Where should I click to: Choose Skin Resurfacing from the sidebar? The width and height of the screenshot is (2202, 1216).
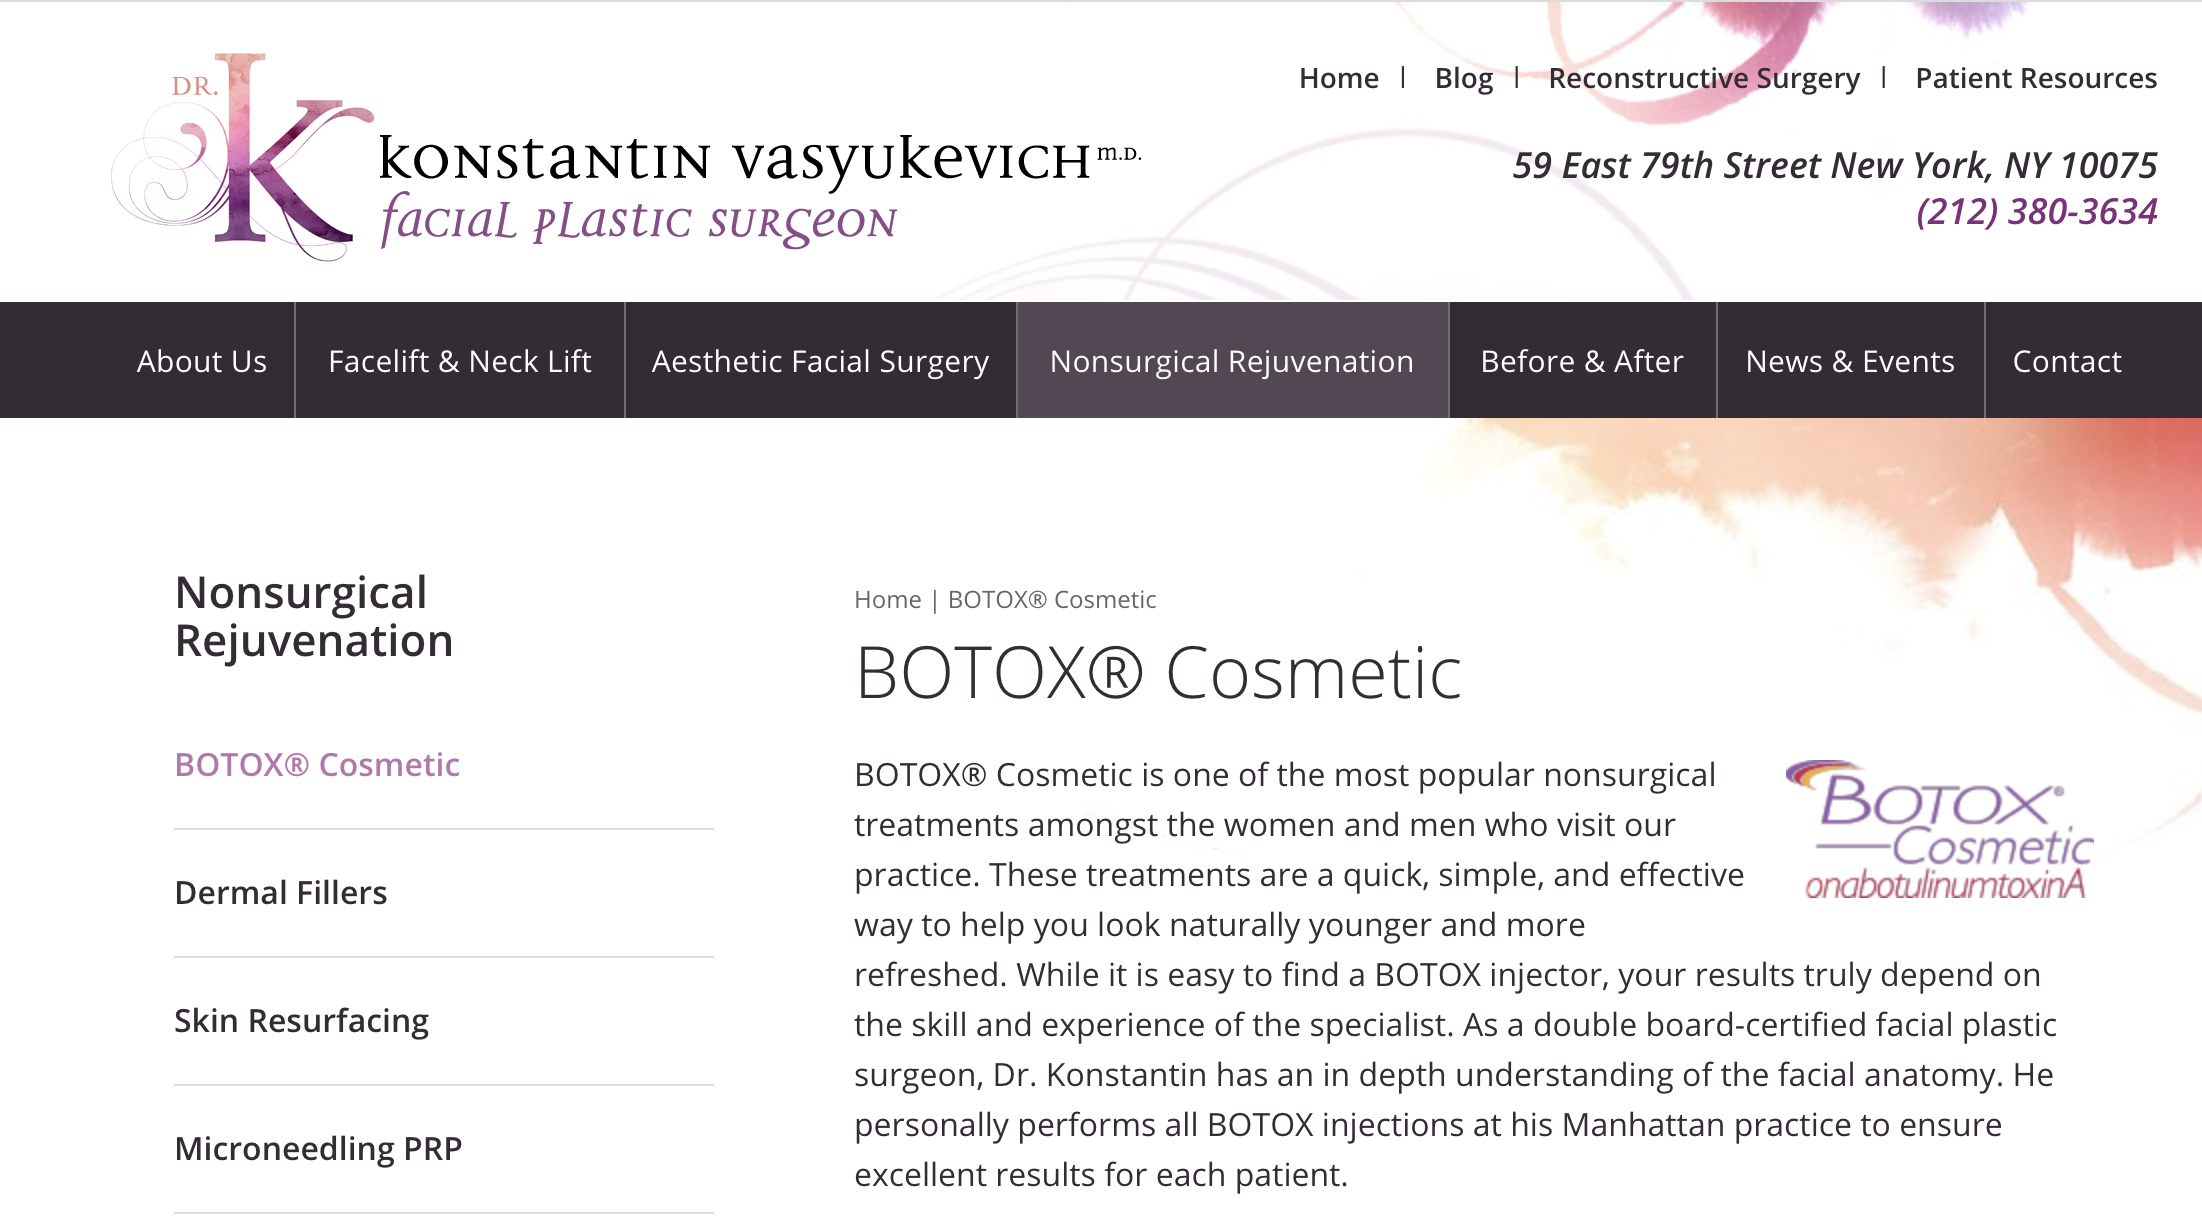[301, 1021]
